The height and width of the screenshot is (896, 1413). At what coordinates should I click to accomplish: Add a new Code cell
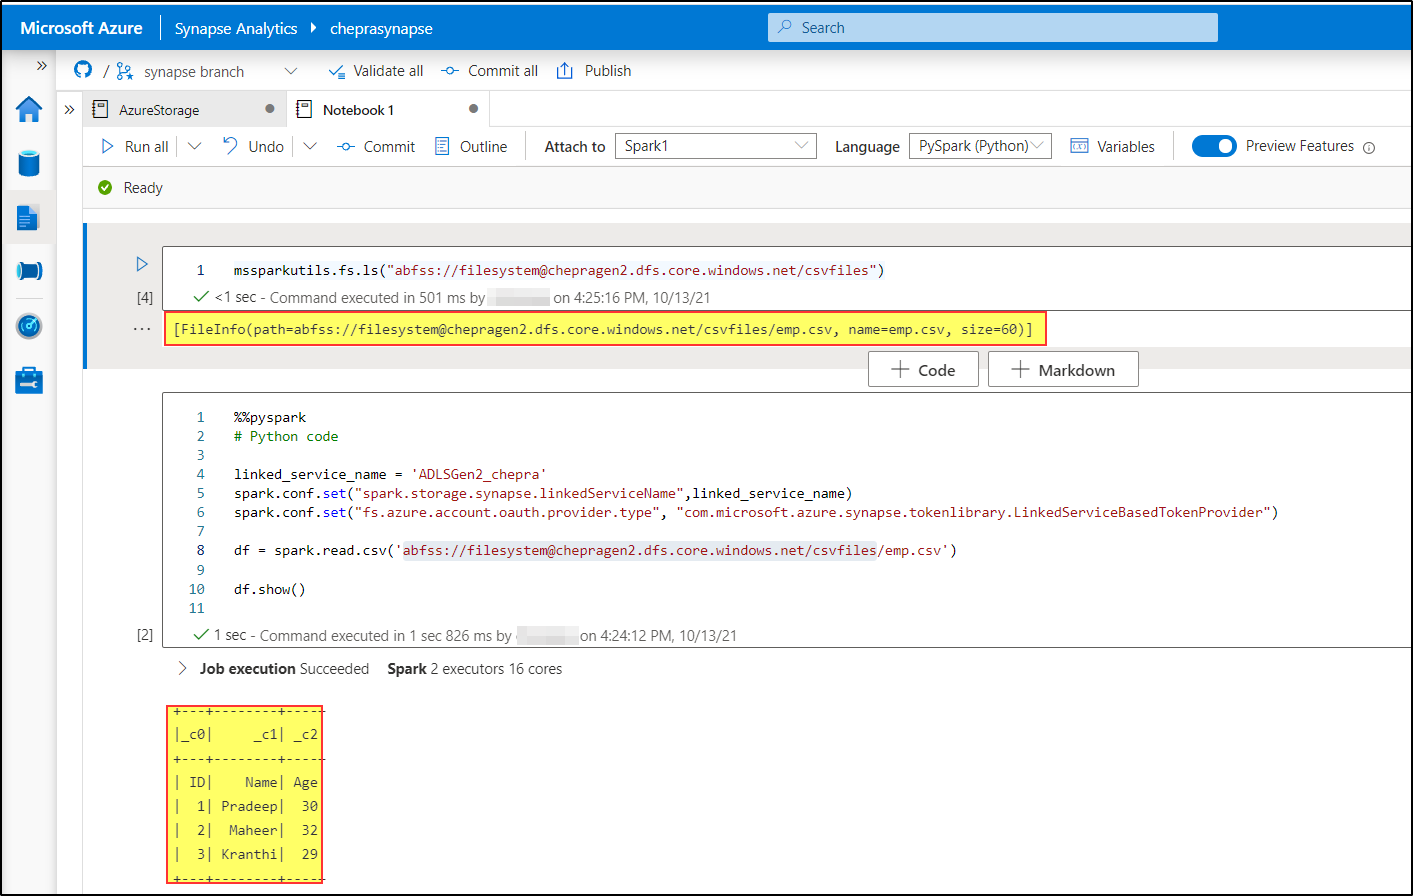click(923, 369)
